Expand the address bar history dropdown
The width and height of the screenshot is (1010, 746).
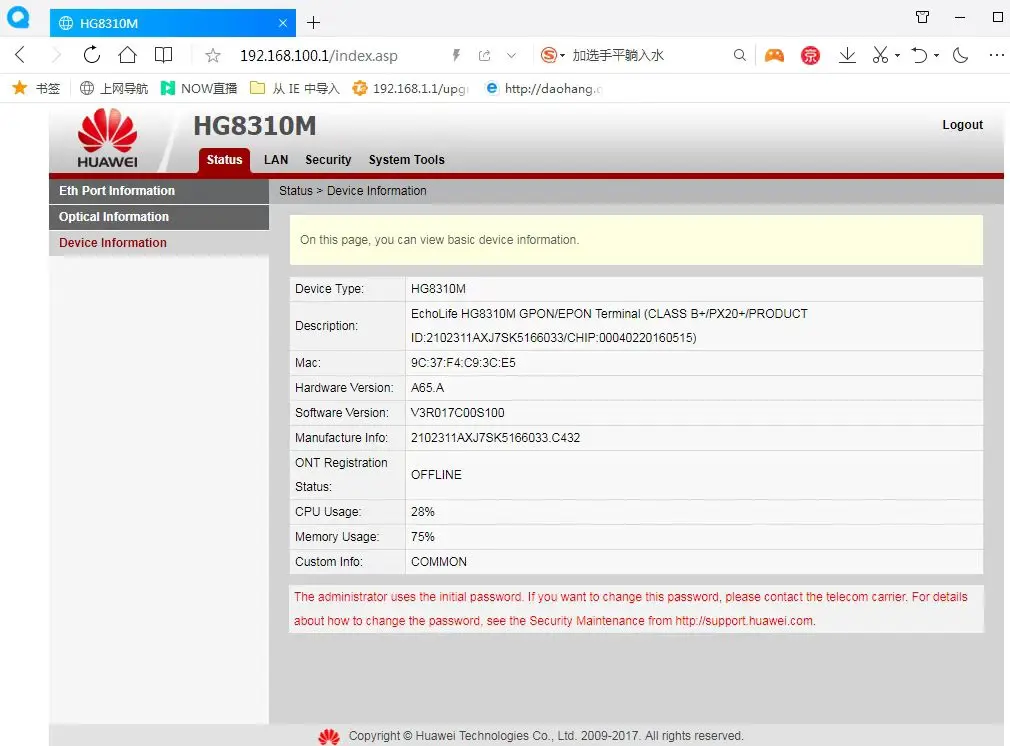tap(511, 55)
